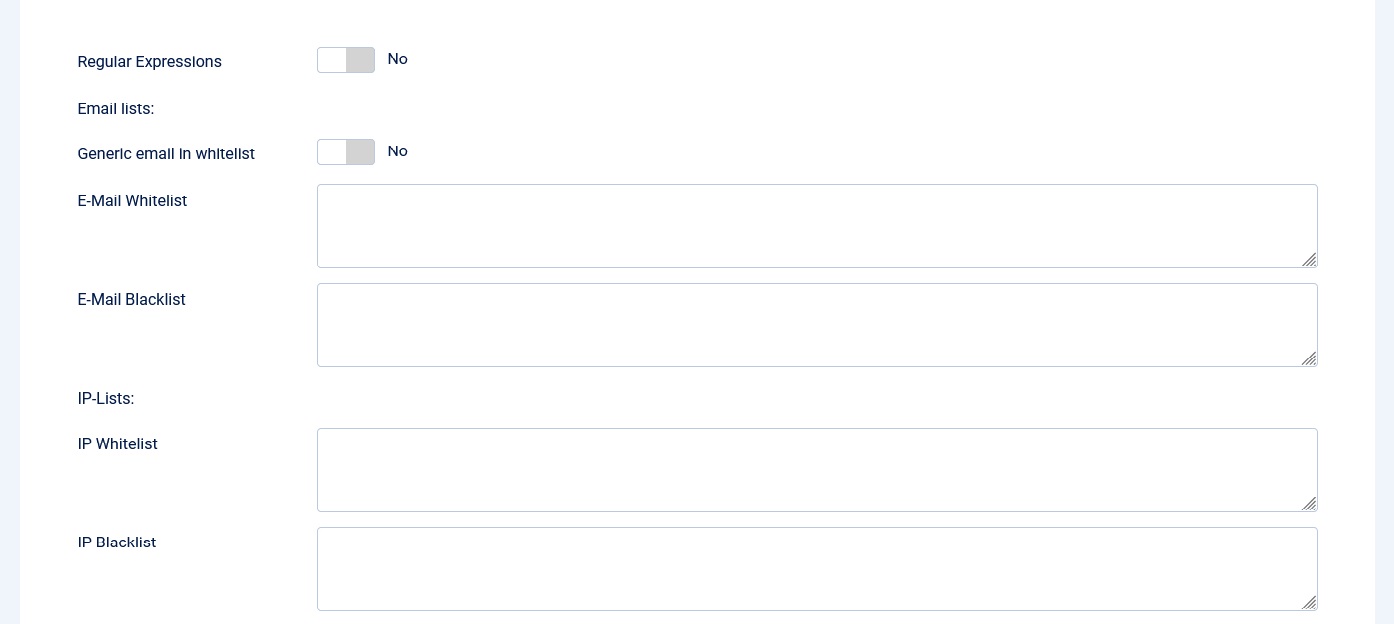
Task: Click the IP-Lists section heading
Action: coord(105,399)
